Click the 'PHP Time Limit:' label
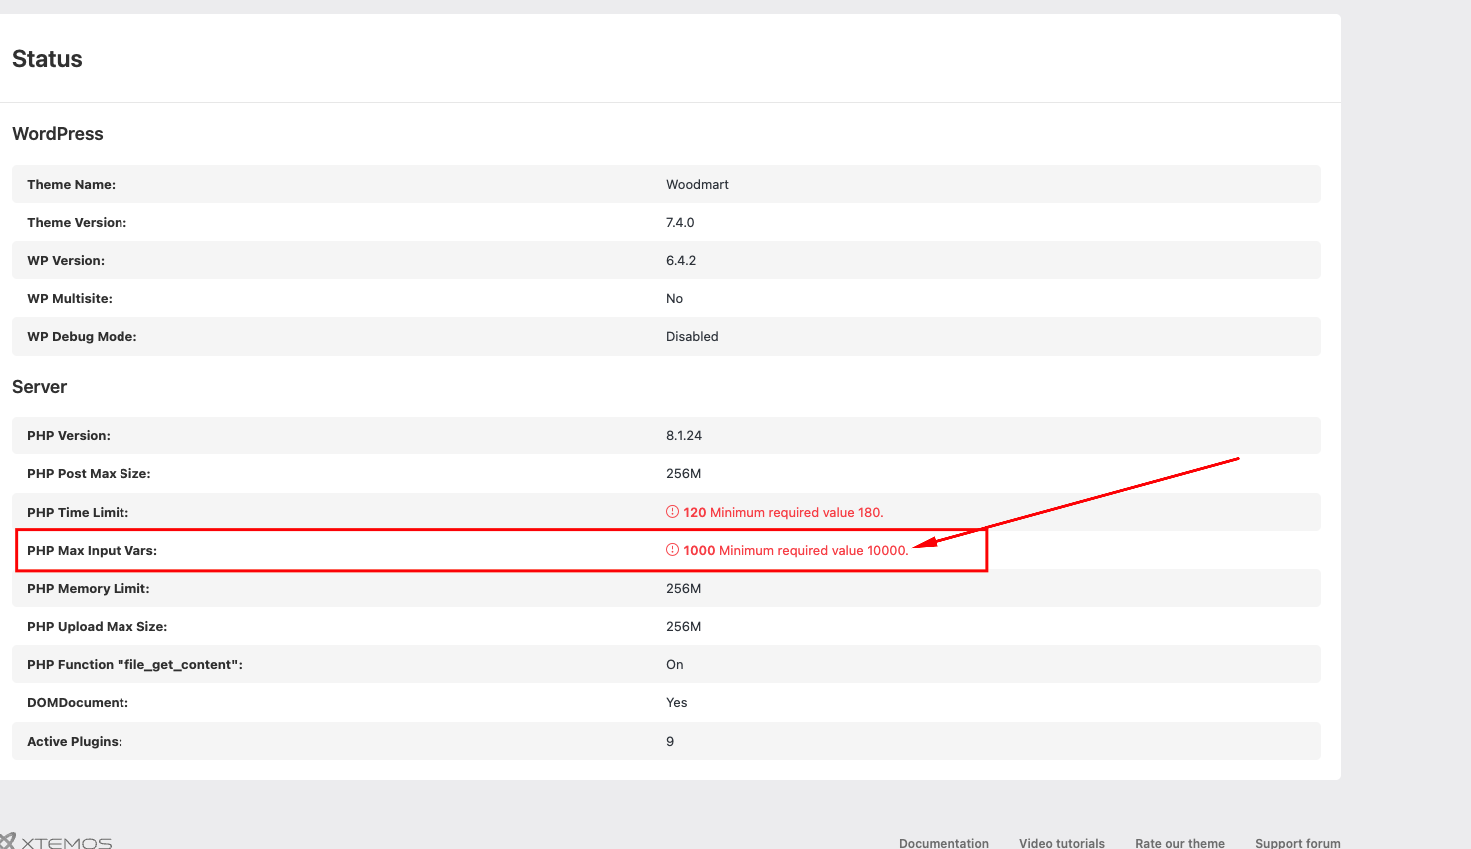Screen dimensions: 1471x849 (x=78, y=513)
